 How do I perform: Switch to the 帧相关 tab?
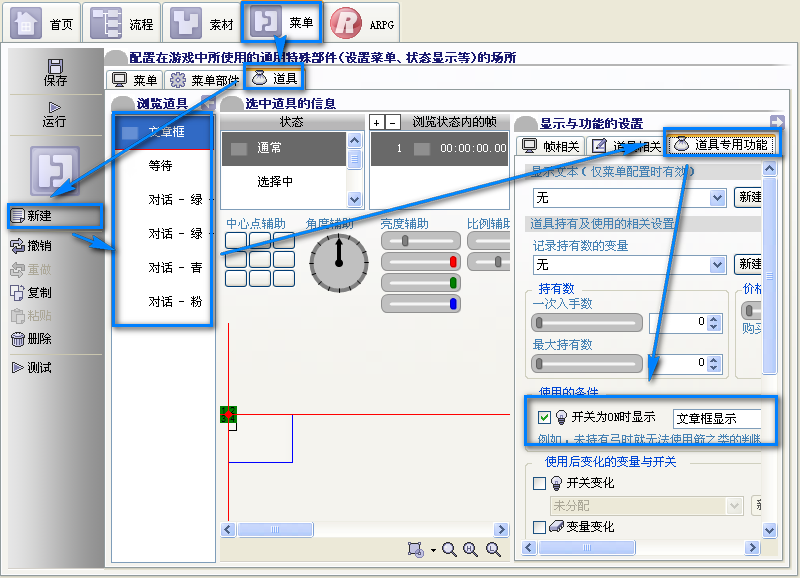[551, 146]
